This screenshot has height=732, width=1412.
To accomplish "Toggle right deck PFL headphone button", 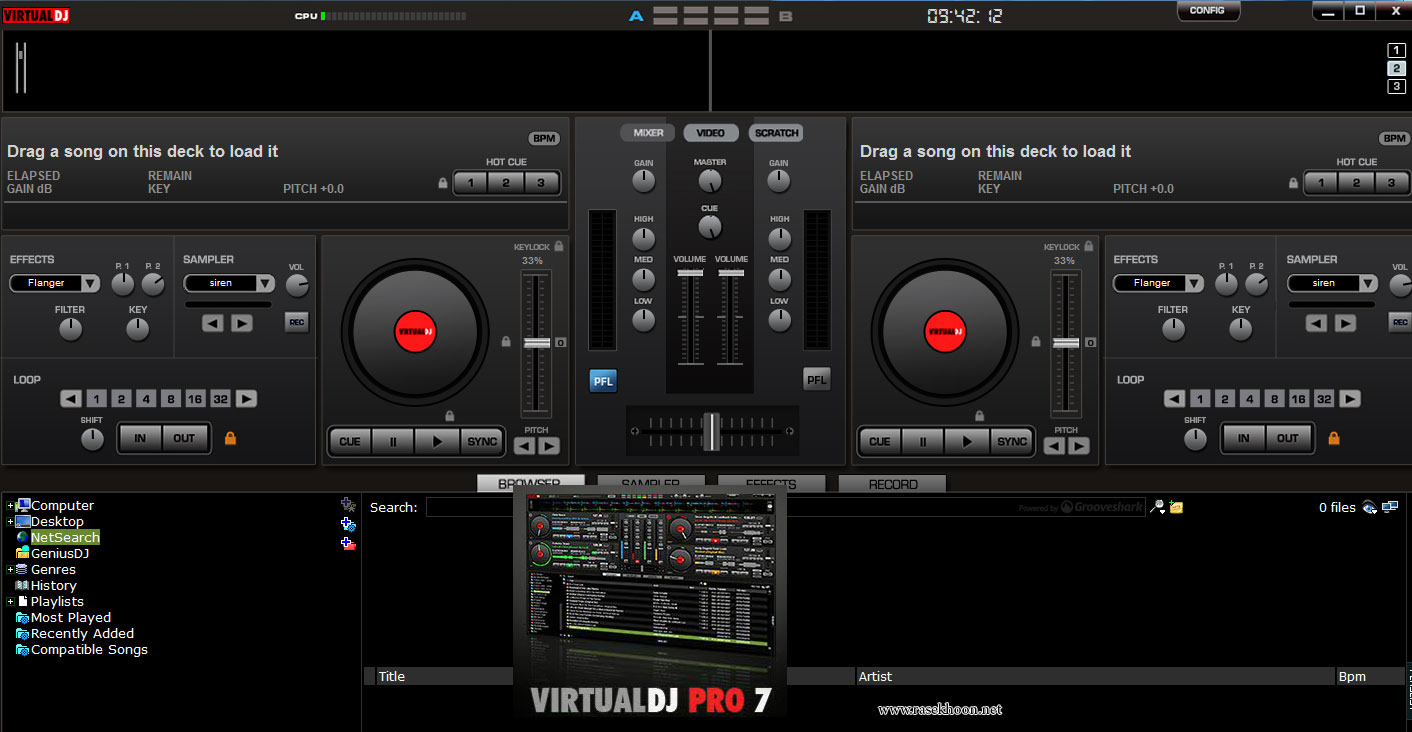I will point(817,380).
